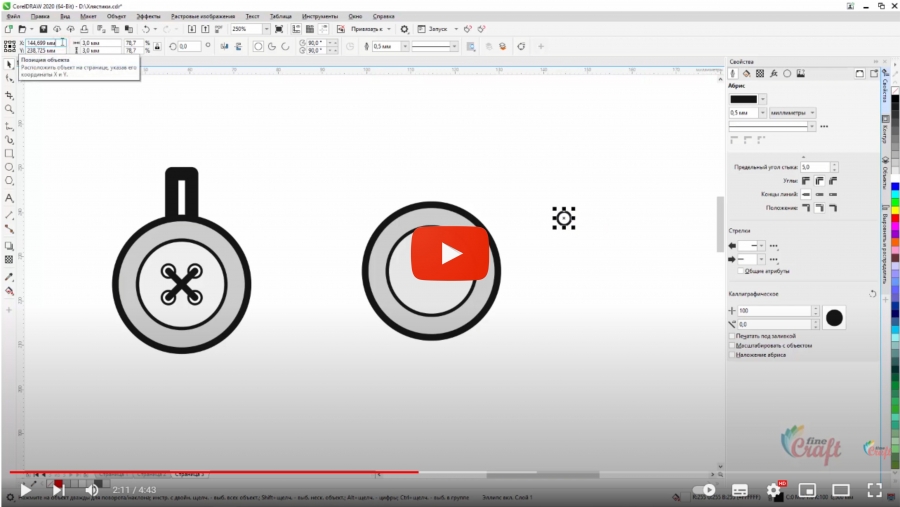Viewport: 900px width, 507px height.
Task: Toggle the lock ratio padlock icon
Action: tap(157, 47)
